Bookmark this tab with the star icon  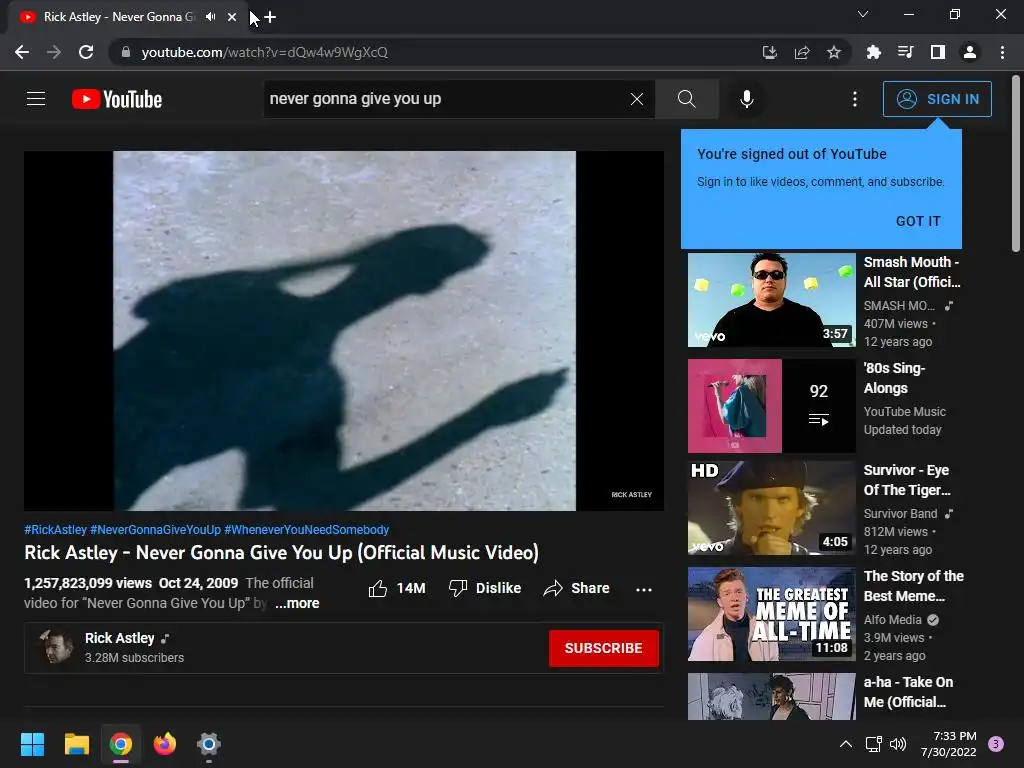coord(834,52)
